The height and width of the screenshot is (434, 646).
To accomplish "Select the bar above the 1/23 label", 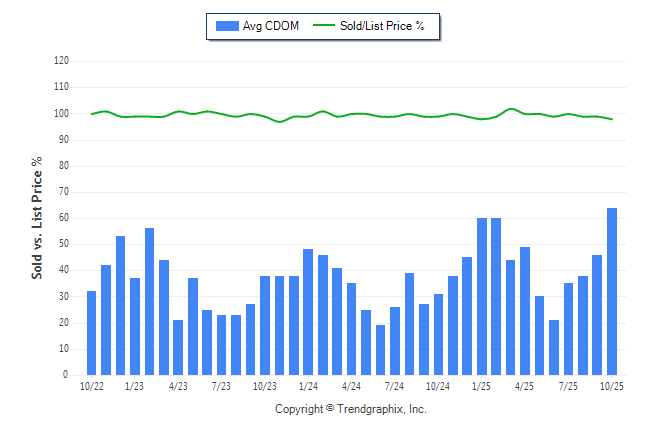I will [x=135, y=326].
